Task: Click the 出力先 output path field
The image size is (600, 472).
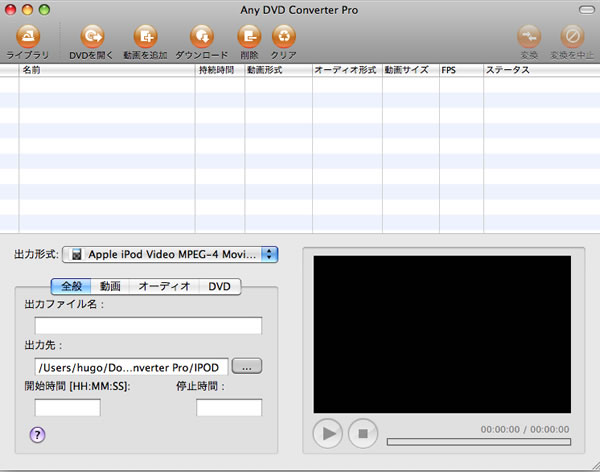Action: [x=132, y=367]
